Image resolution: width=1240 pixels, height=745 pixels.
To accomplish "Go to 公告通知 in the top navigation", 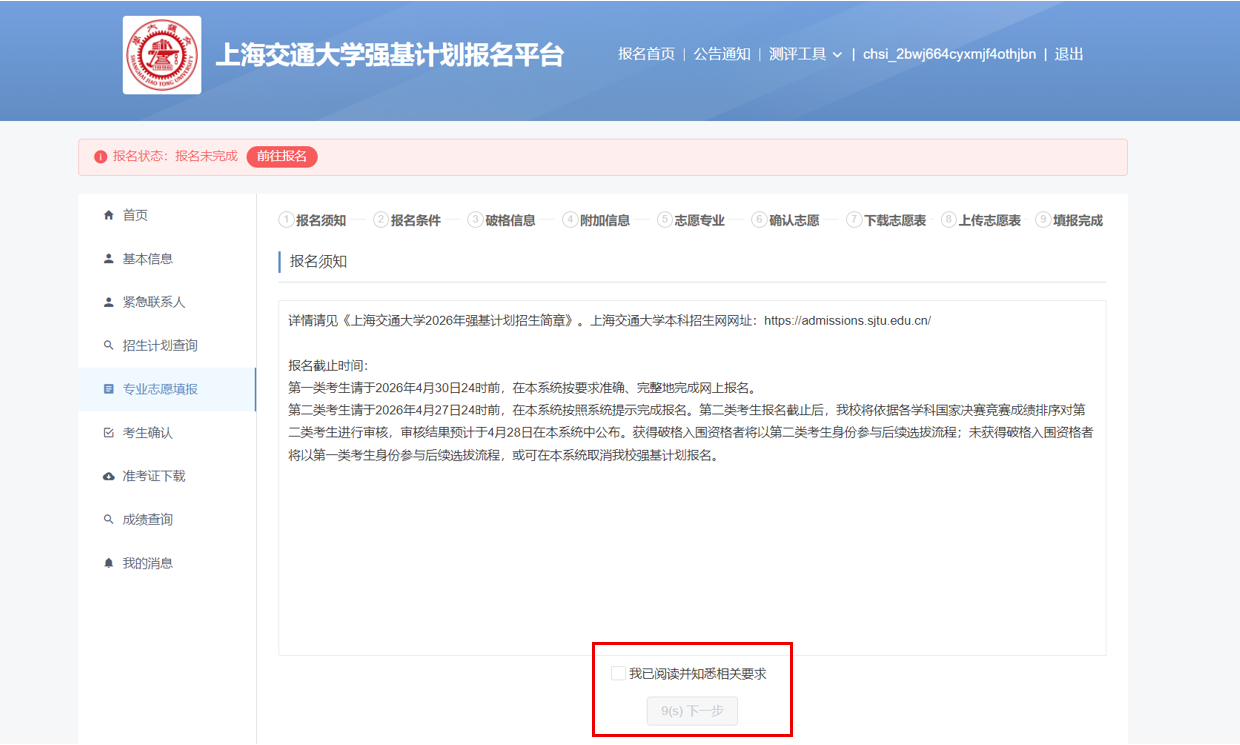I will click(722, 54).
